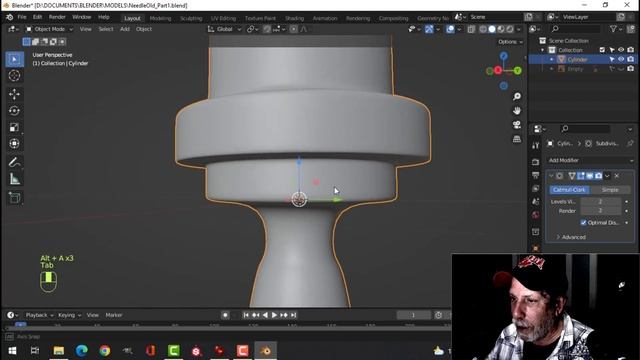This screenshot has height=360, width=640.
Task: Switch to the Sculpting workspace tab
Action: (191, 18)
